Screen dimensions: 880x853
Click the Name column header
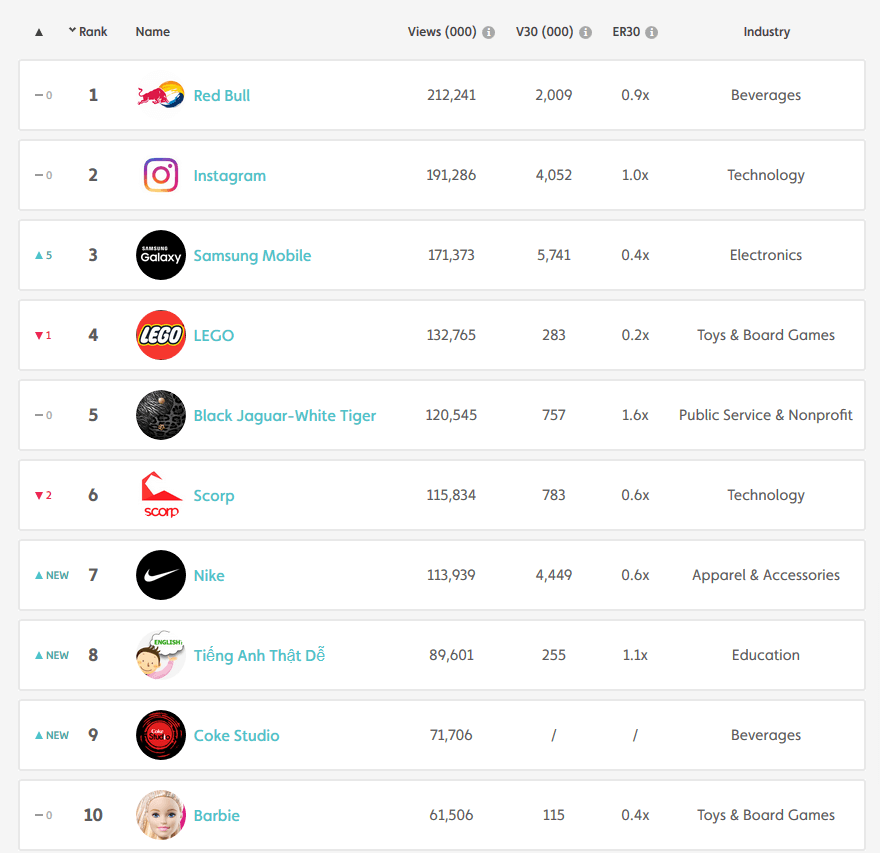(153, 31)
